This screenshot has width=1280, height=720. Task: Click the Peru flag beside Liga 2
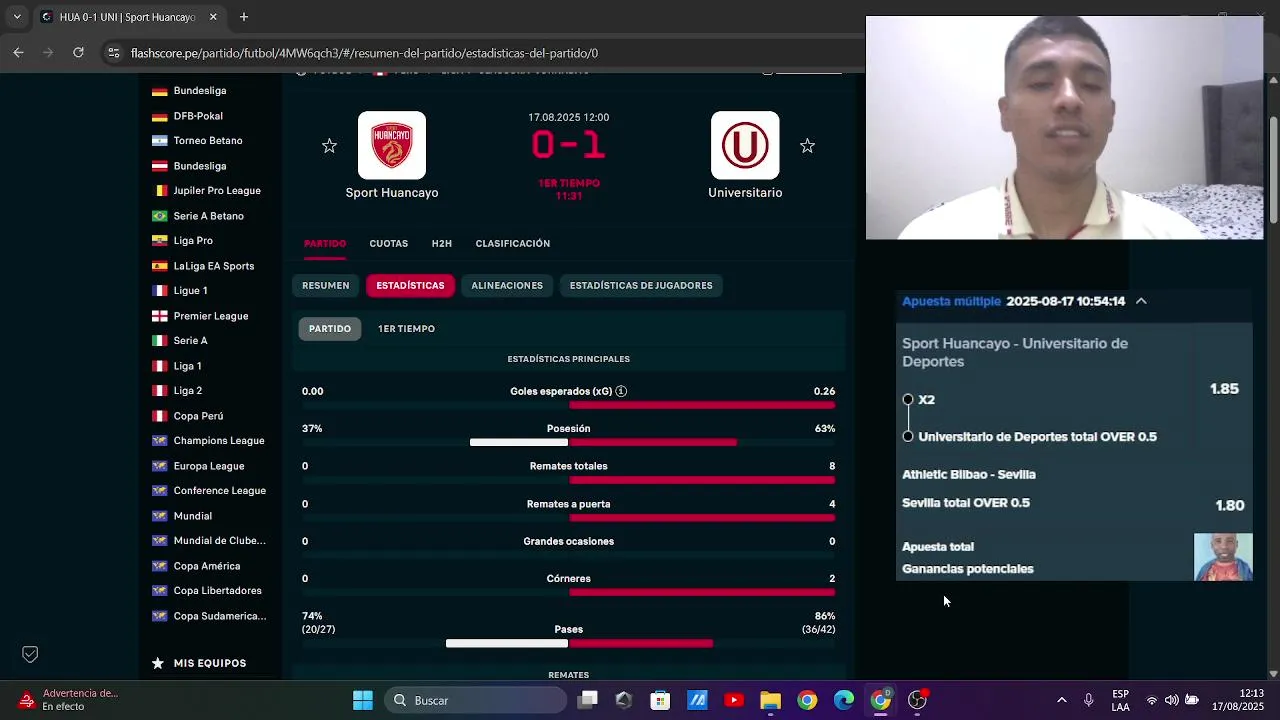(159, 391)
